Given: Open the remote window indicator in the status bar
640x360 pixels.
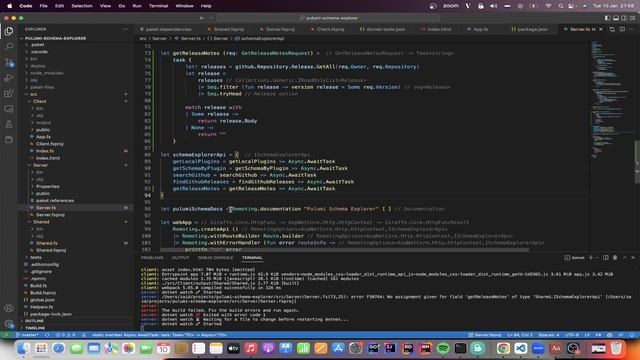Looking at the screenshot, I should (x=6, y=335).
